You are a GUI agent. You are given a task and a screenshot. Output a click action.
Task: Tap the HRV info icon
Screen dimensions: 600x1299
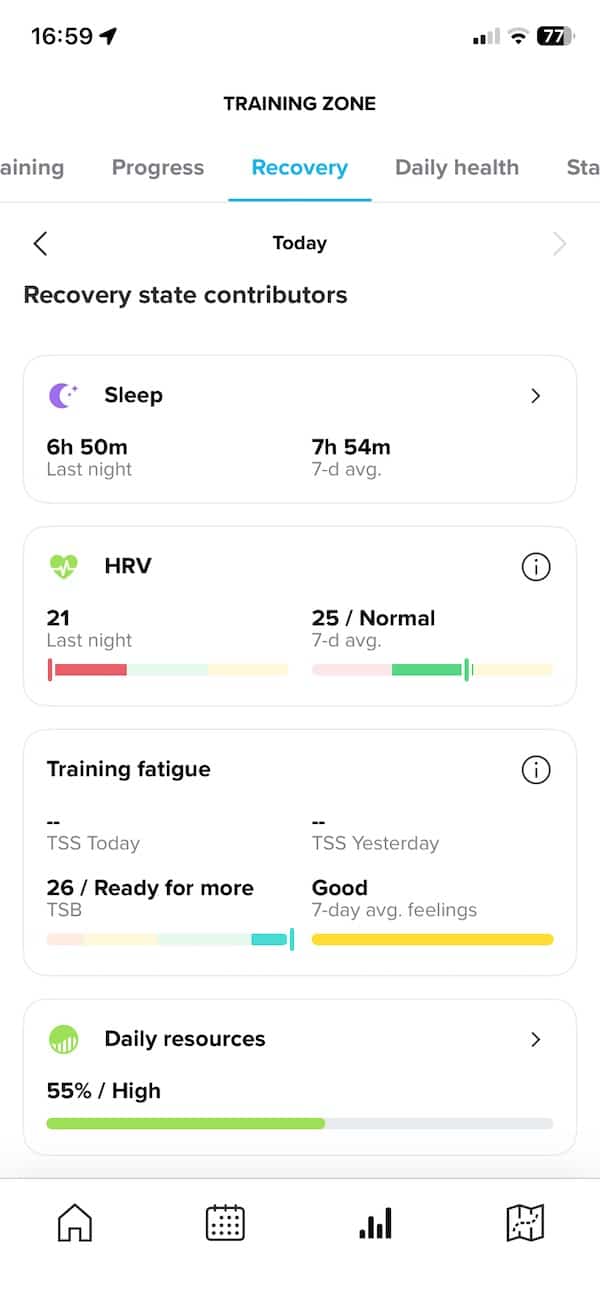tap(536, 567)
